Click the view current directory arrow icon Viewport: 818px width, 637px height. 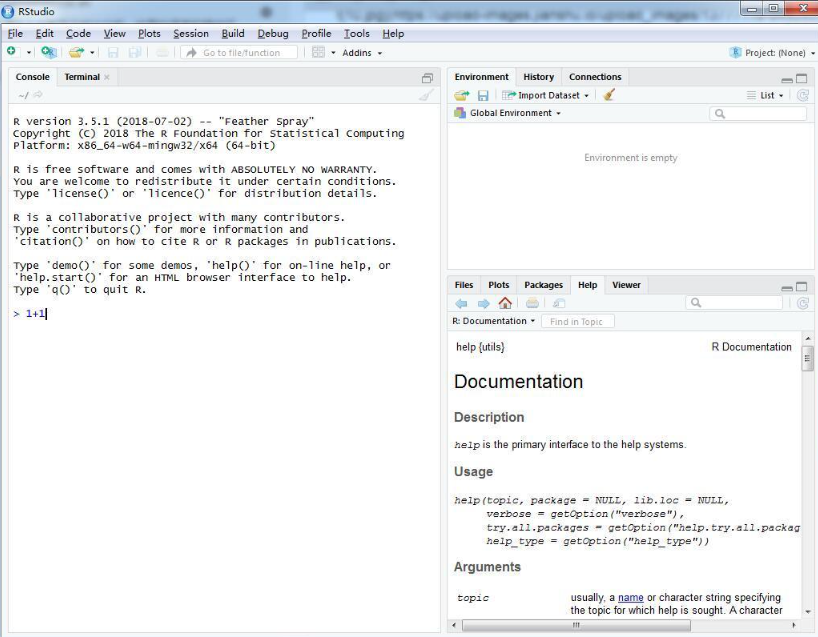38,95
